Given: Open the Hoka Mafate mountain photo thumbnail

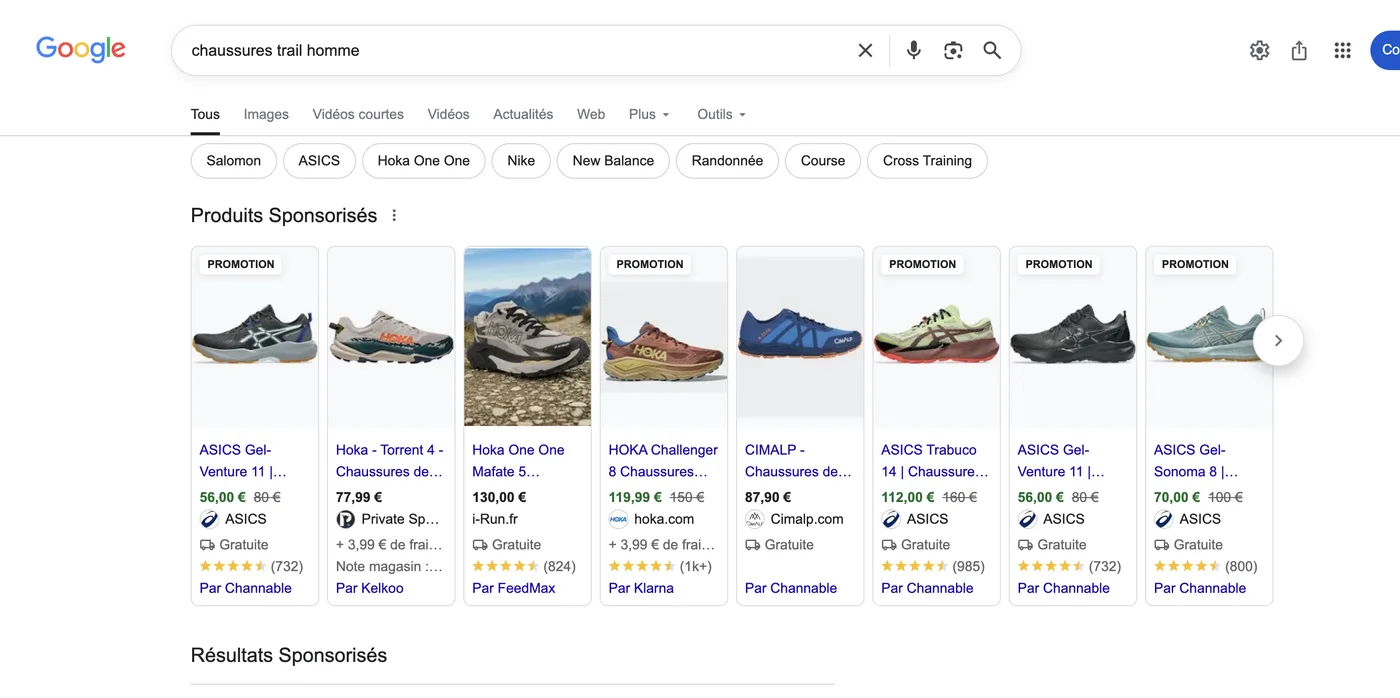Looking at the screenshot, I should click(528, 337).
